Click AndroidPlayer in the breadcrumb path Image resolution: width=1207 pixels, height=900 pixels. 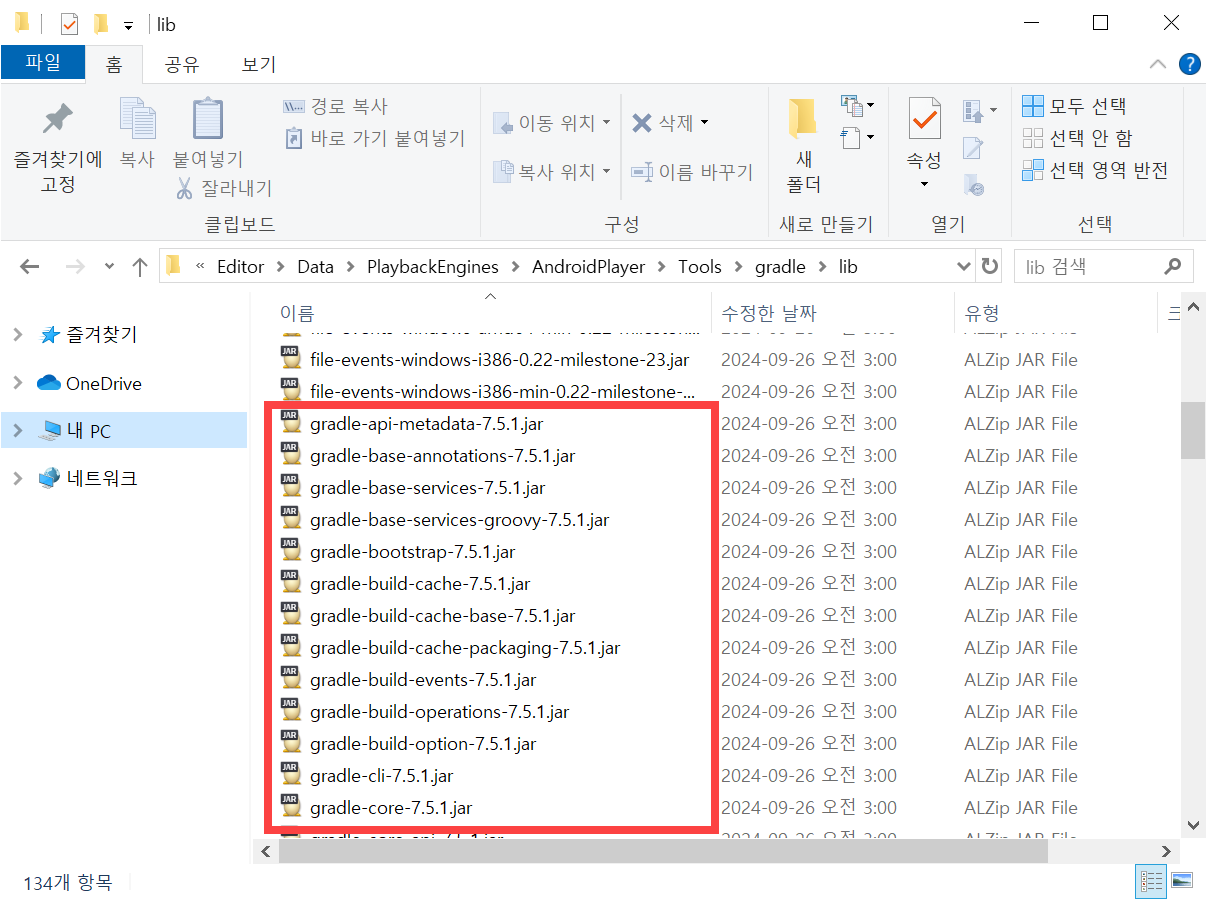point(589,267)
